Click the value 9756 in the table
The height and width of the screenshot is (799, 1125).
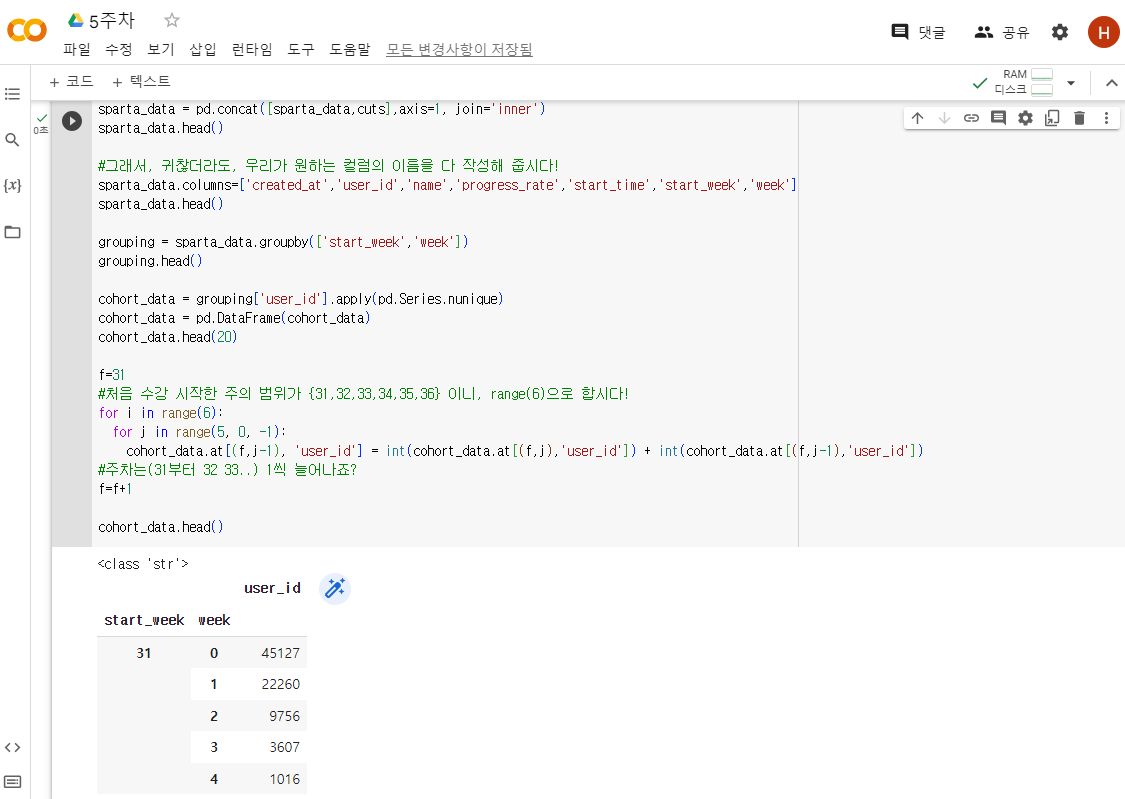click(285, 716)
